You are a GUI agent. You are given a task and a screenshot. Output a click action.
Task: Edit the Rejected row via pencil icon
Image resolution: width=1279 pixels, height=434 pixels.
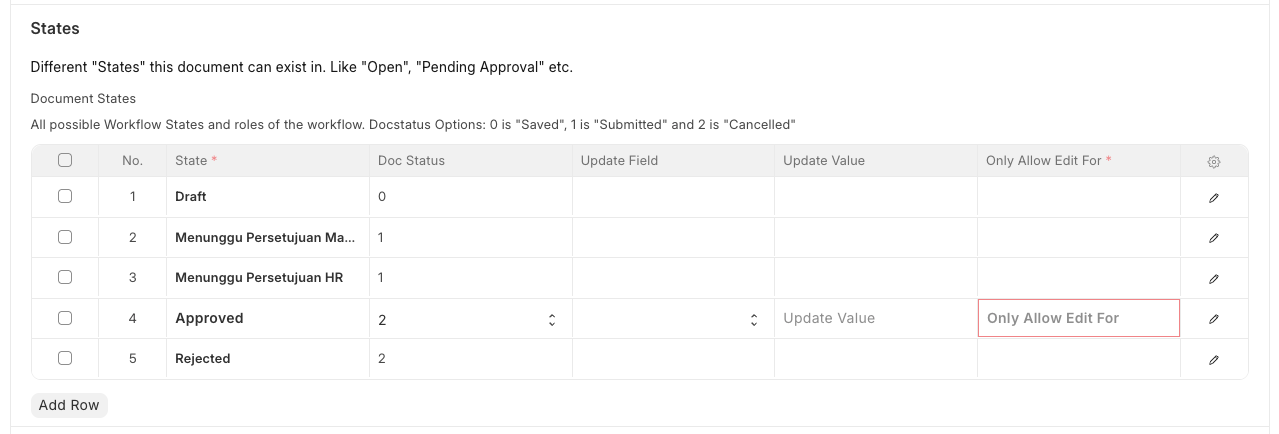click(1214, 359)
